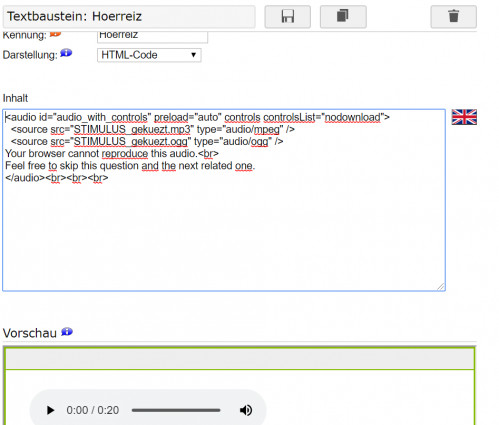
Task: Open the Darstellung HTML-Code dropdown
Action: (149, 55)
